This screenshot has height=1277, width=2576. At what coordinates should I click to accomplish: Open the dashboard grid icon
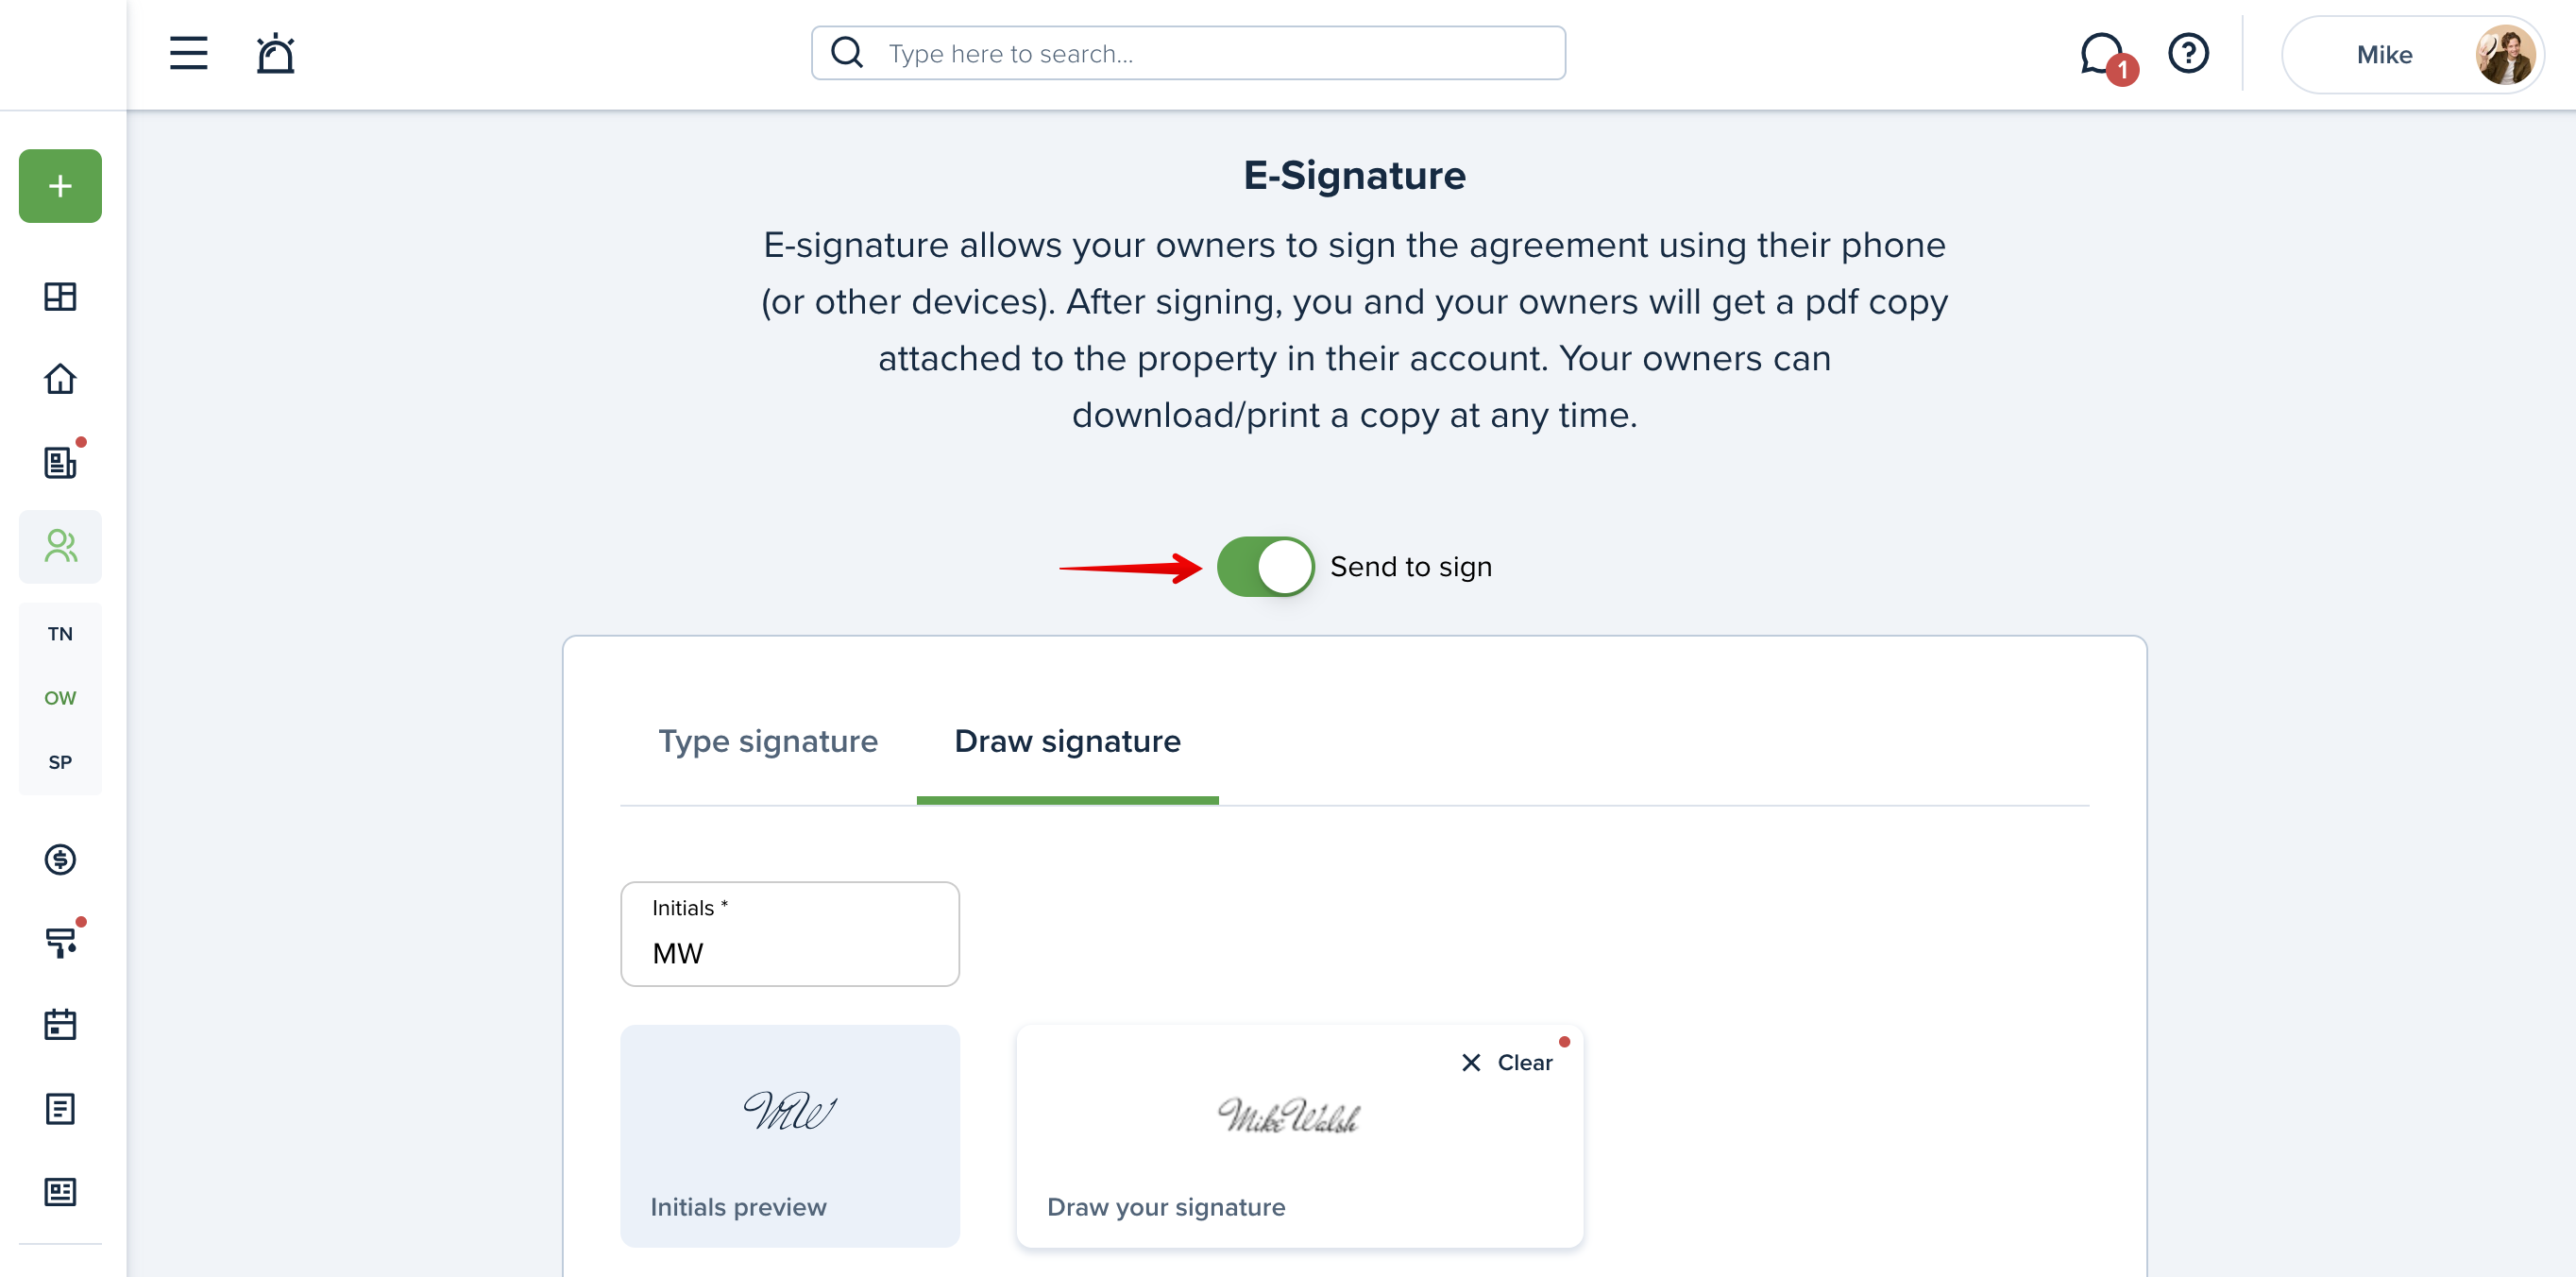pos(60,296)
